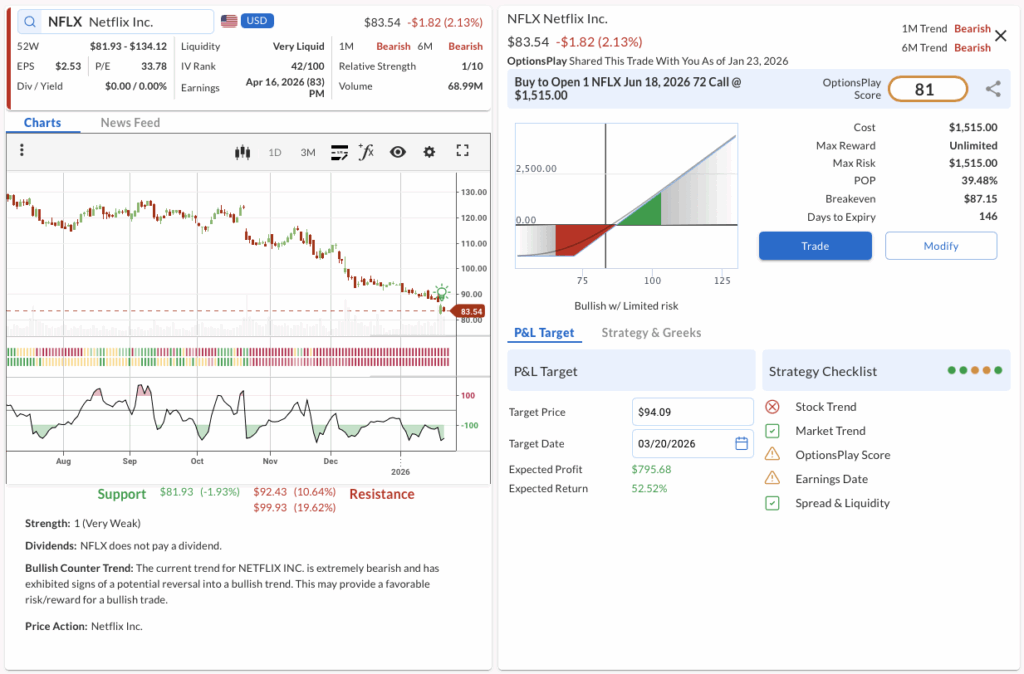The height and width of the screenshot is (674, 1024).
Task: Toggle chart visibility with the eye icon
Action: pyautogui.click(x=398, y=152)
